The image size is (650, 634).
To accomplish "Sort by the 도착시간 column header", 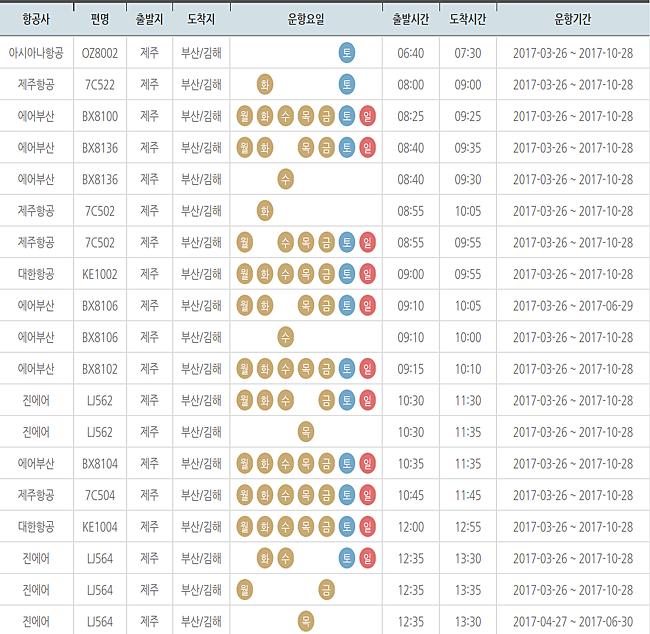I will 468,19.
